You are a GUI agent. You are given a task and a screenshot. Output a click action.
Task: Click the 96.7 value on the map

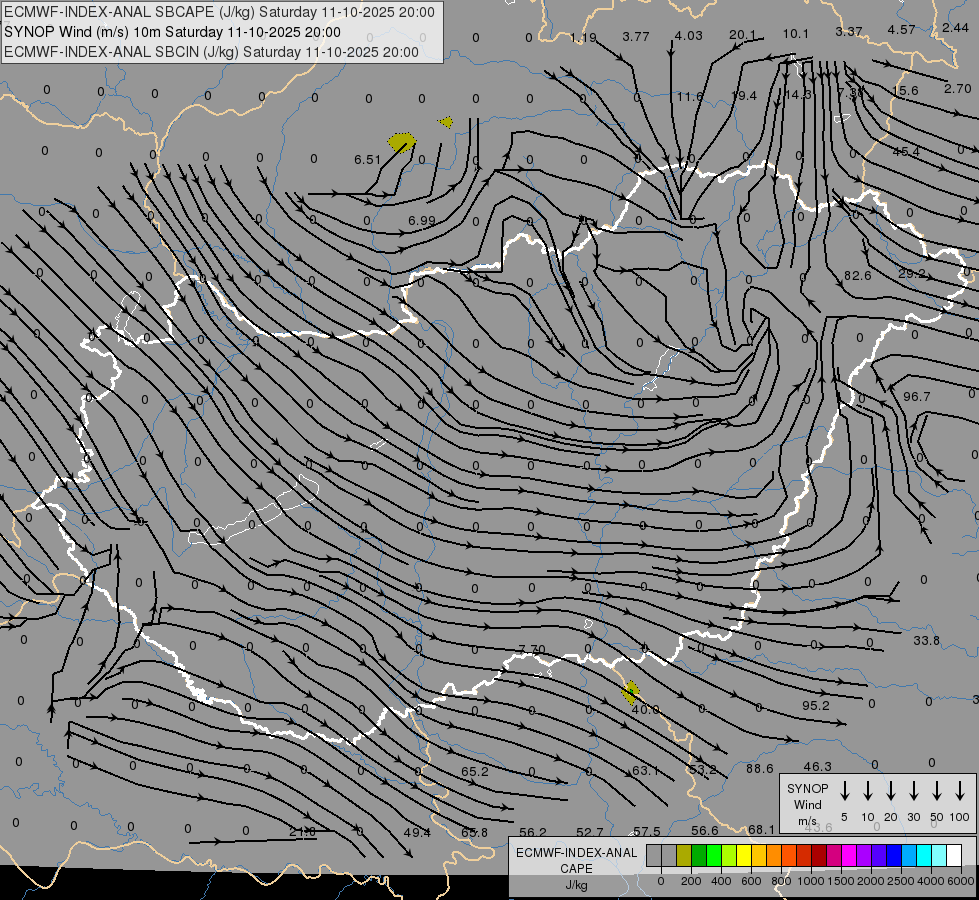(x=917, y=397)
